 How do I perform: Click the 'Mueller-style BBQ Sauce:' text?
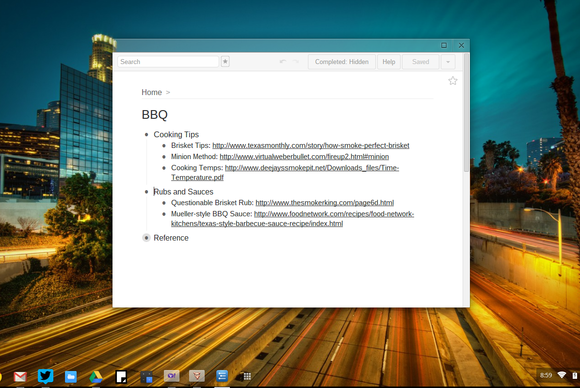pyautogui.click(x=212, y=214)
